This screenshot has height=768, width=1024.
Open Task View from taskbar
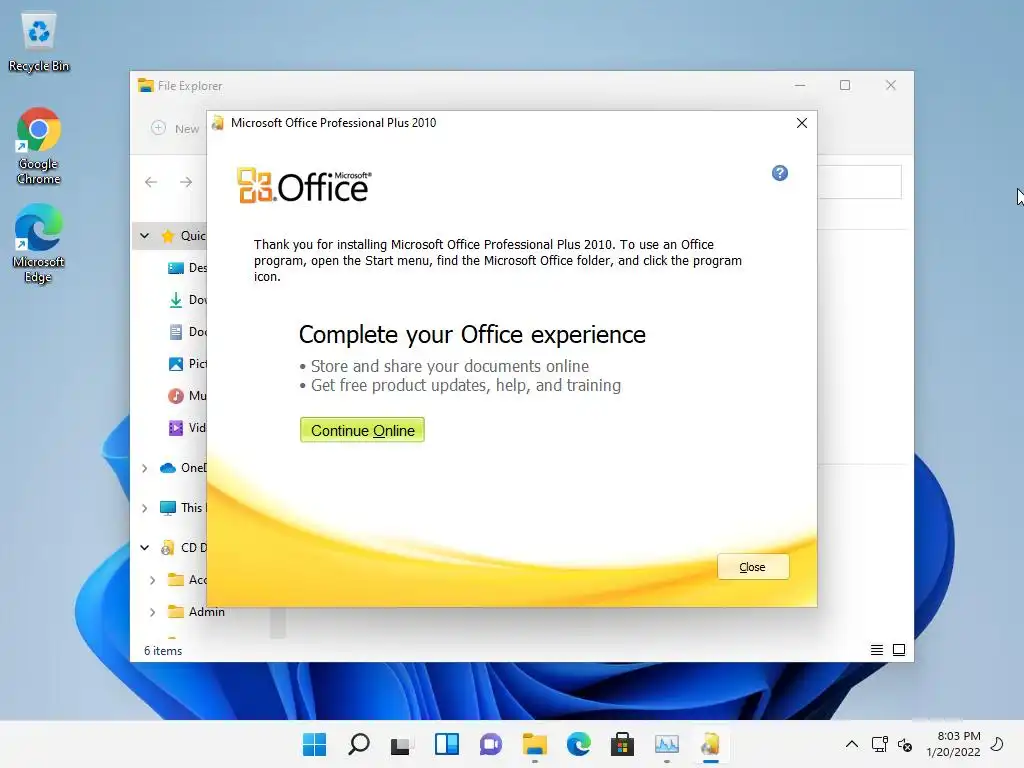pos(402,744)
